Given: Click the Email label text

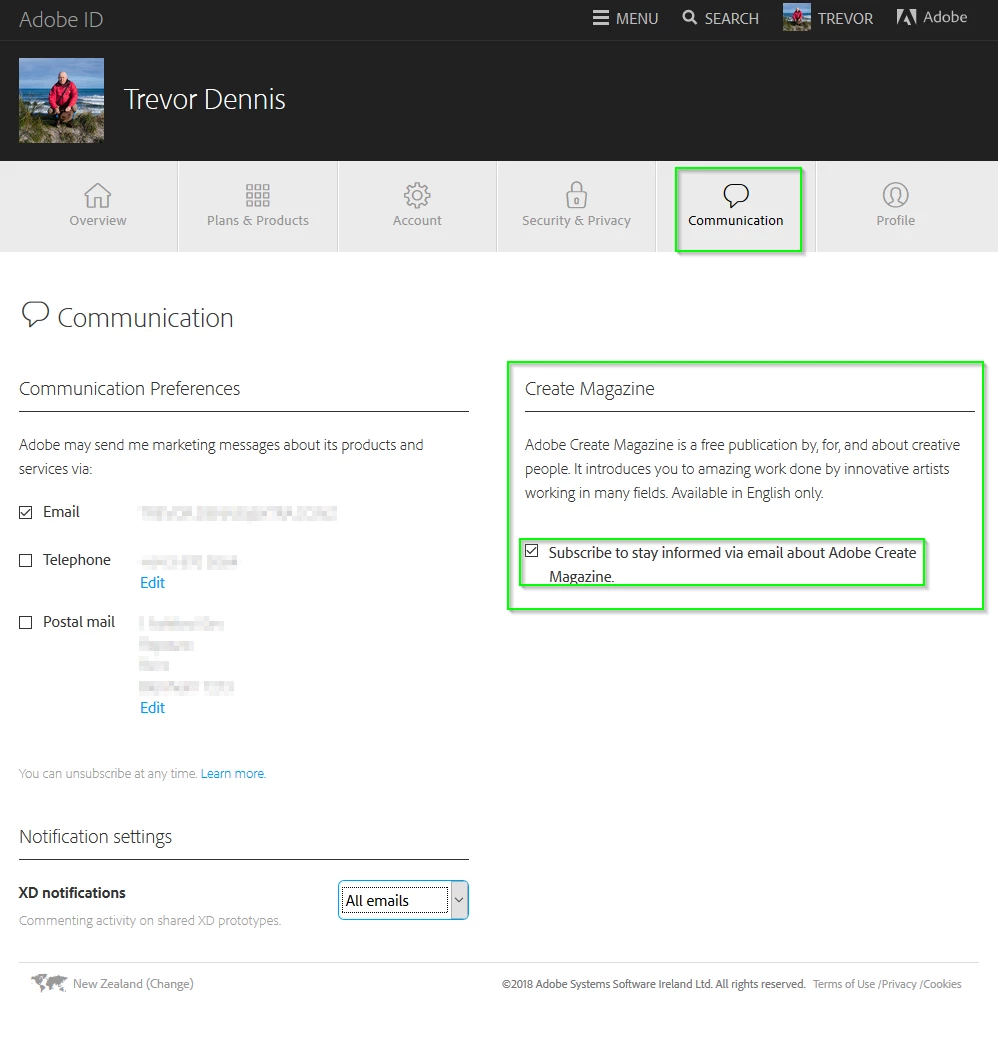Looking at the screenshot, I should (61, 512).
